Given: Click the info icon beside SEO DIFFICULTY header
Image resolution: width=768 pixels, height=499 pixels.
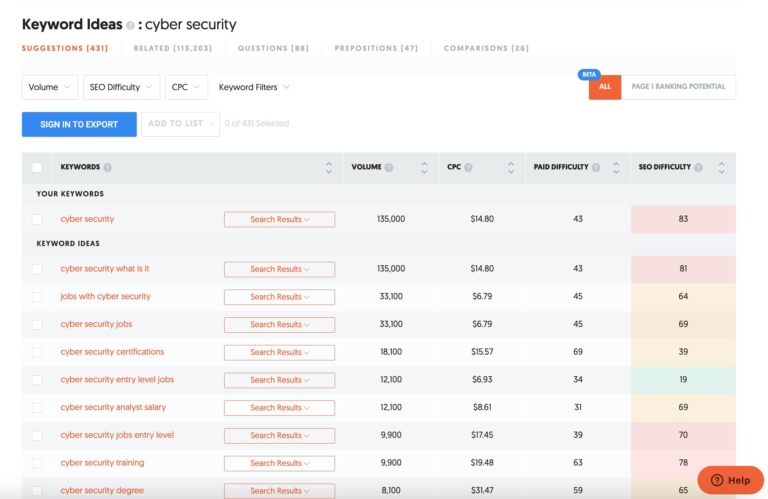Looking at the screenshot, I should (698, 168).
